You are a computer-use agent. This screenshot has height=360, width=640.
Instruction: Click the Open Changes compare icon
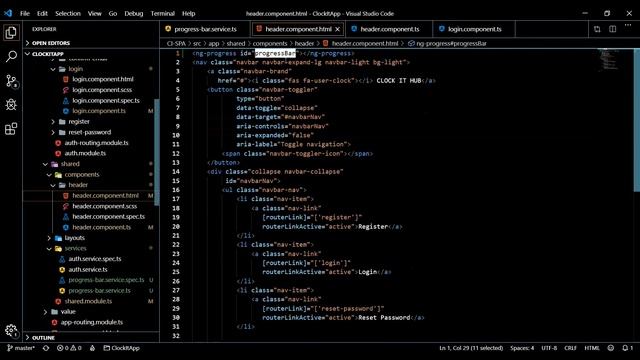click(597, 29)
